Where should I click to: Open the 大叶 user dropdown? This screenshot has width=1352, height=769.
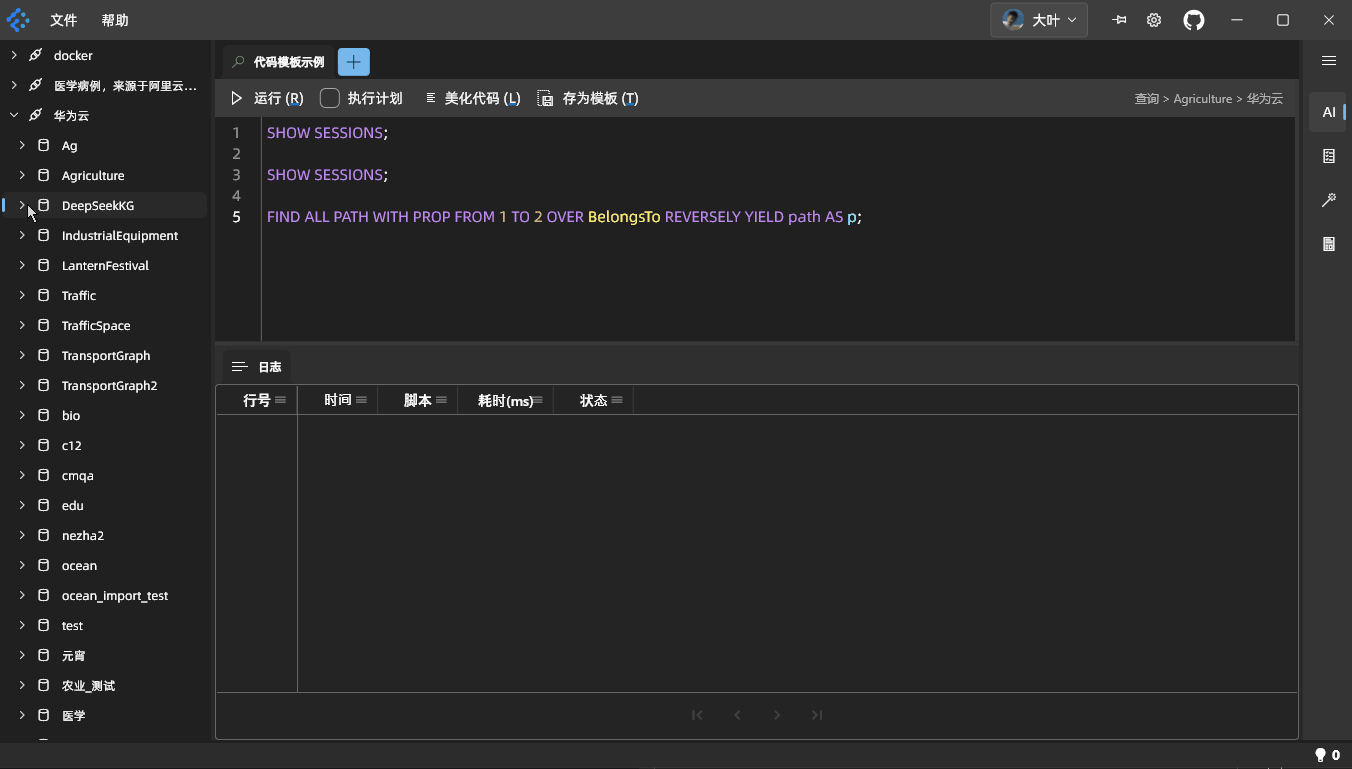[x=1039, y=20]
